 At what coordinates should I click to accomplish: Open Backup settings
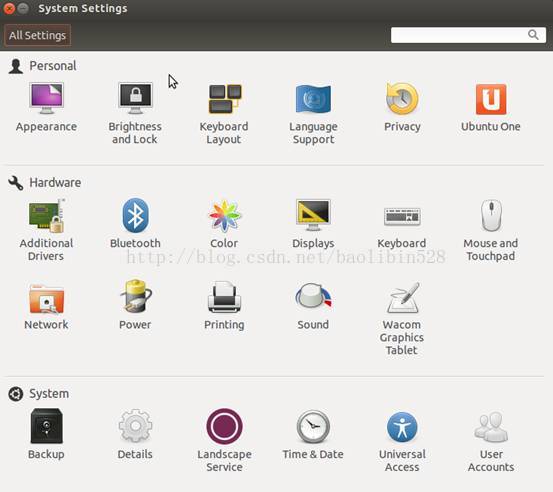tap(46, 435)
